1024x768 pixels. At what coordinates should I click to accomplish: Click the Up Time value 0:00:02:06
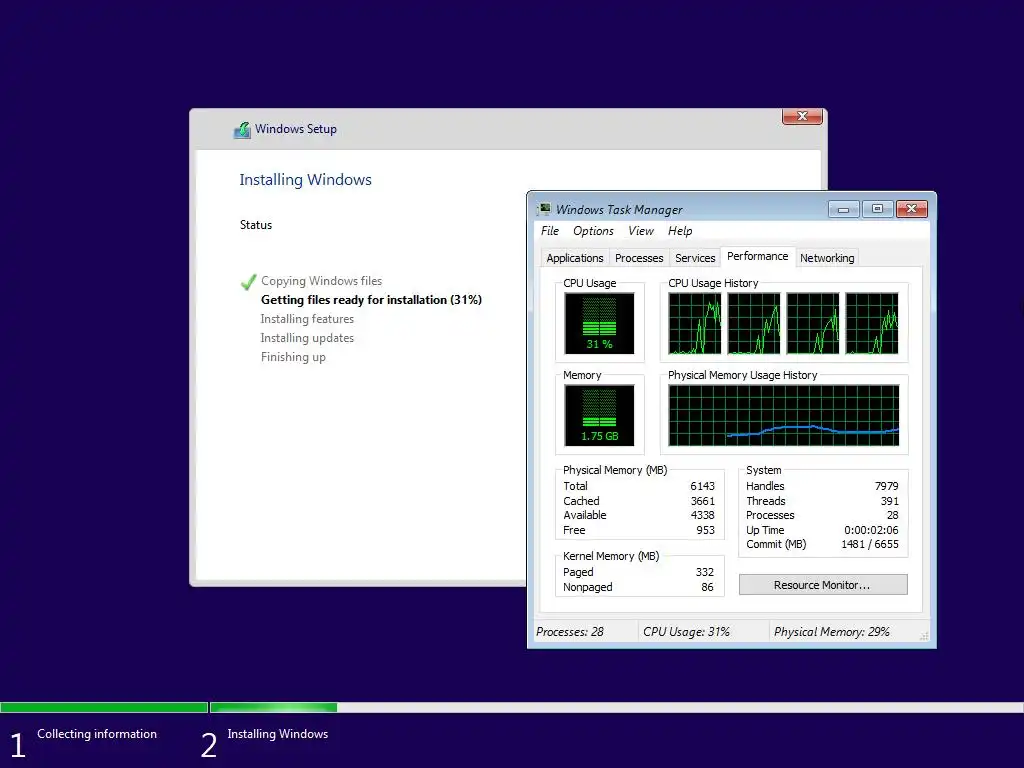[871, 530]
